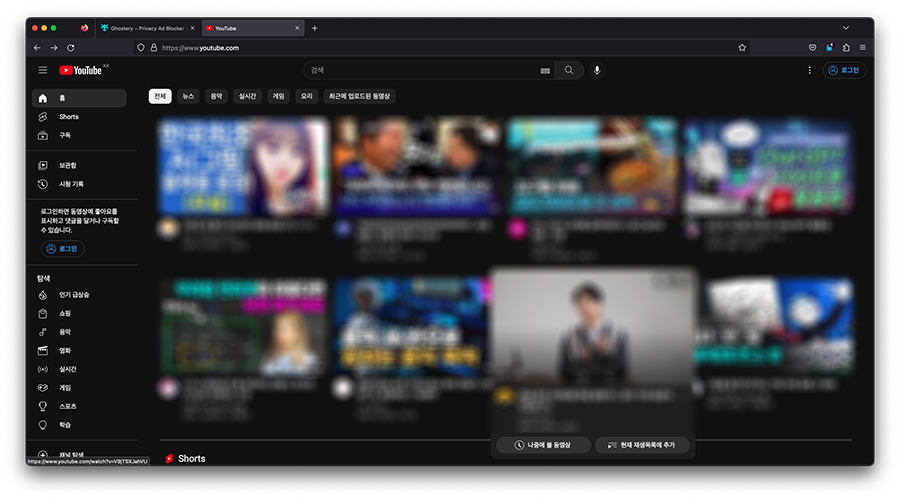This screenshot has width=900, height=500.
Task: Open Shorts from the left sidebar
Action: (x=79, y=117)
